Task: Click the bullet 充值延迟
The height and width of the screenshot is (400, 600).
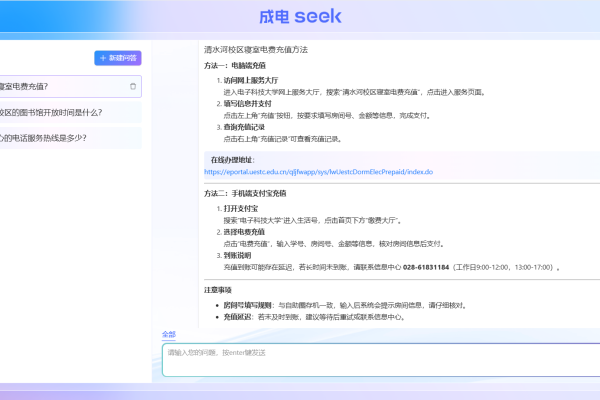Action: (x=237, y=317)
